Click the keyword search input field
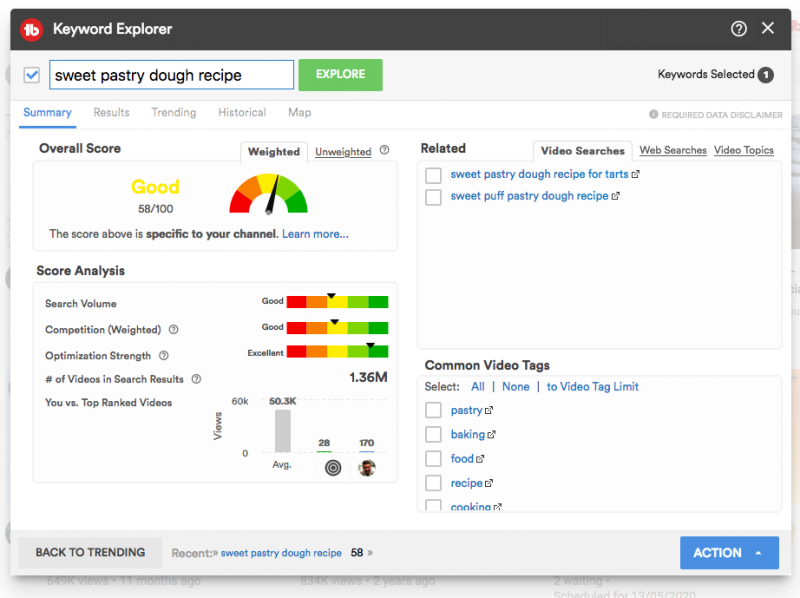 click(171, 75)
